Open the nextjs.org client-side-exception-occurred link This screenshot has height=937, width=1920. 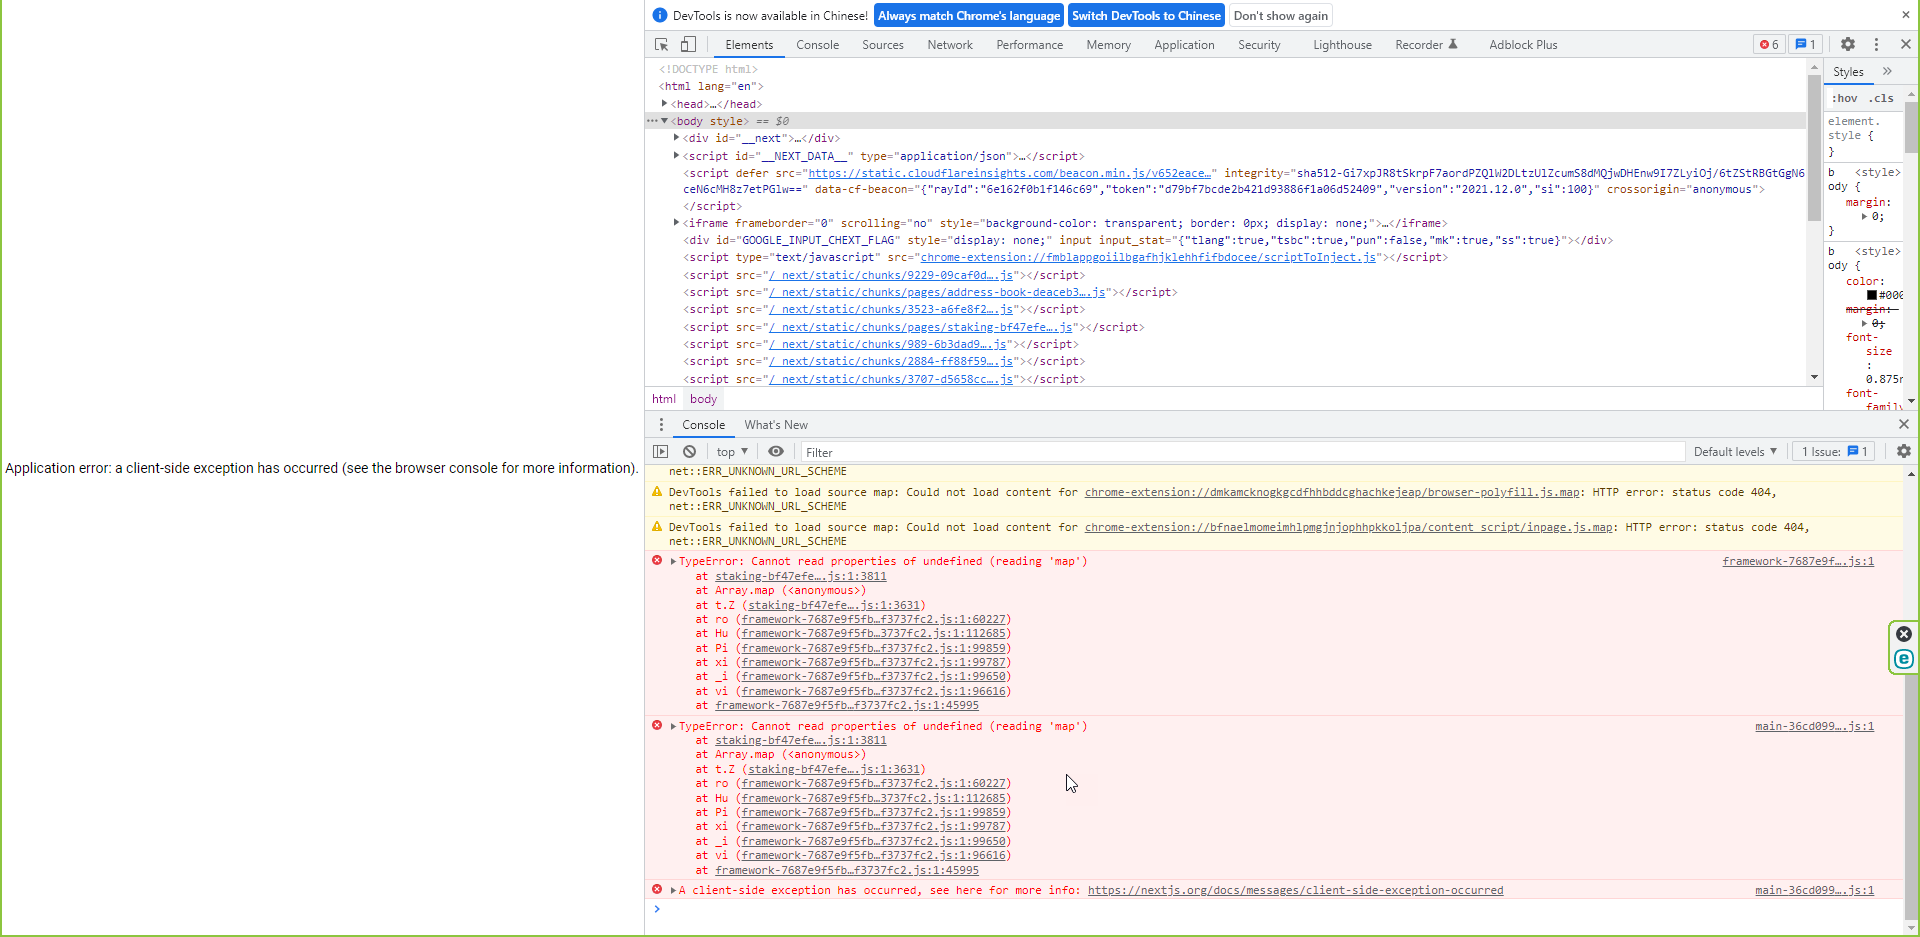coord(1295,890)
